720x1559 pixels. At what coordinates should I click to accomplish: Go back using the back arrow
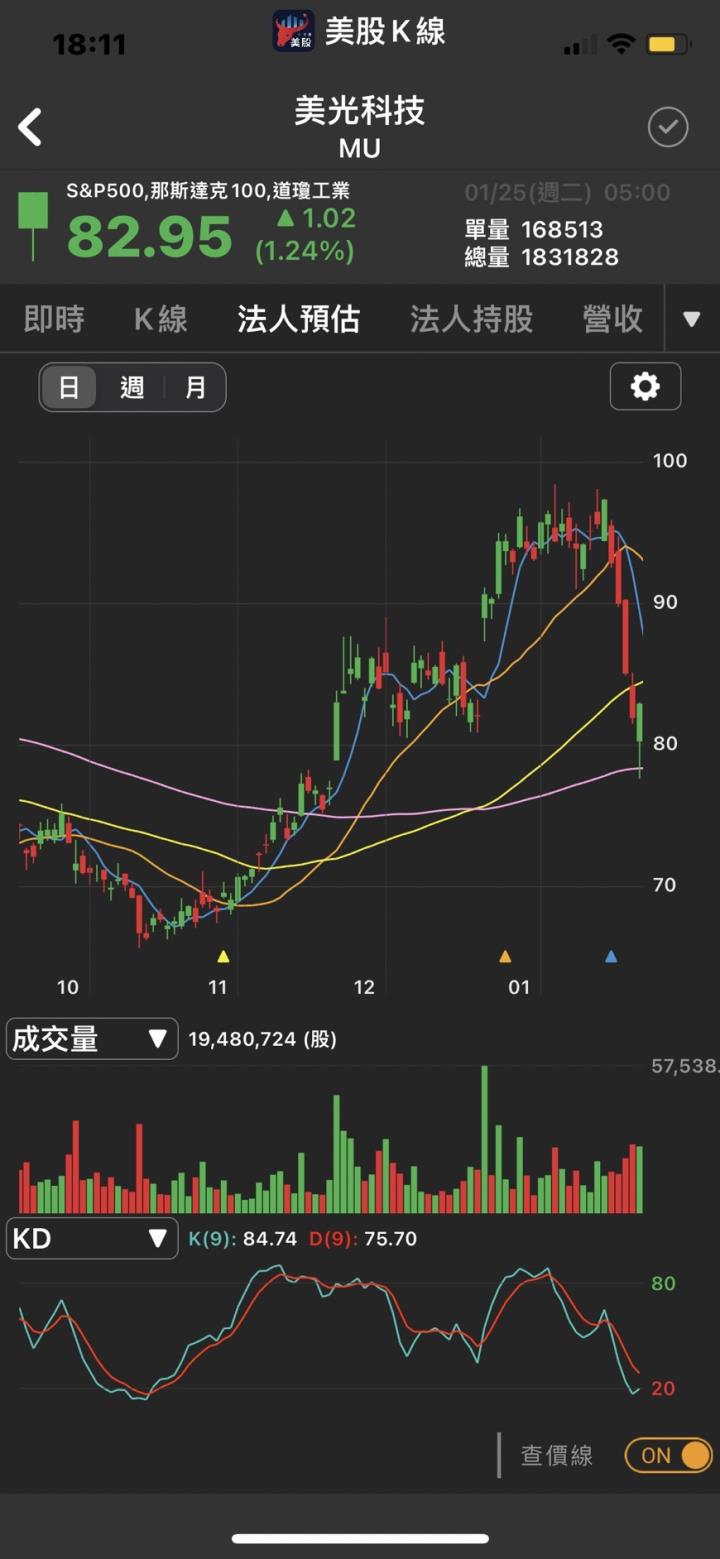click(30, 128)
